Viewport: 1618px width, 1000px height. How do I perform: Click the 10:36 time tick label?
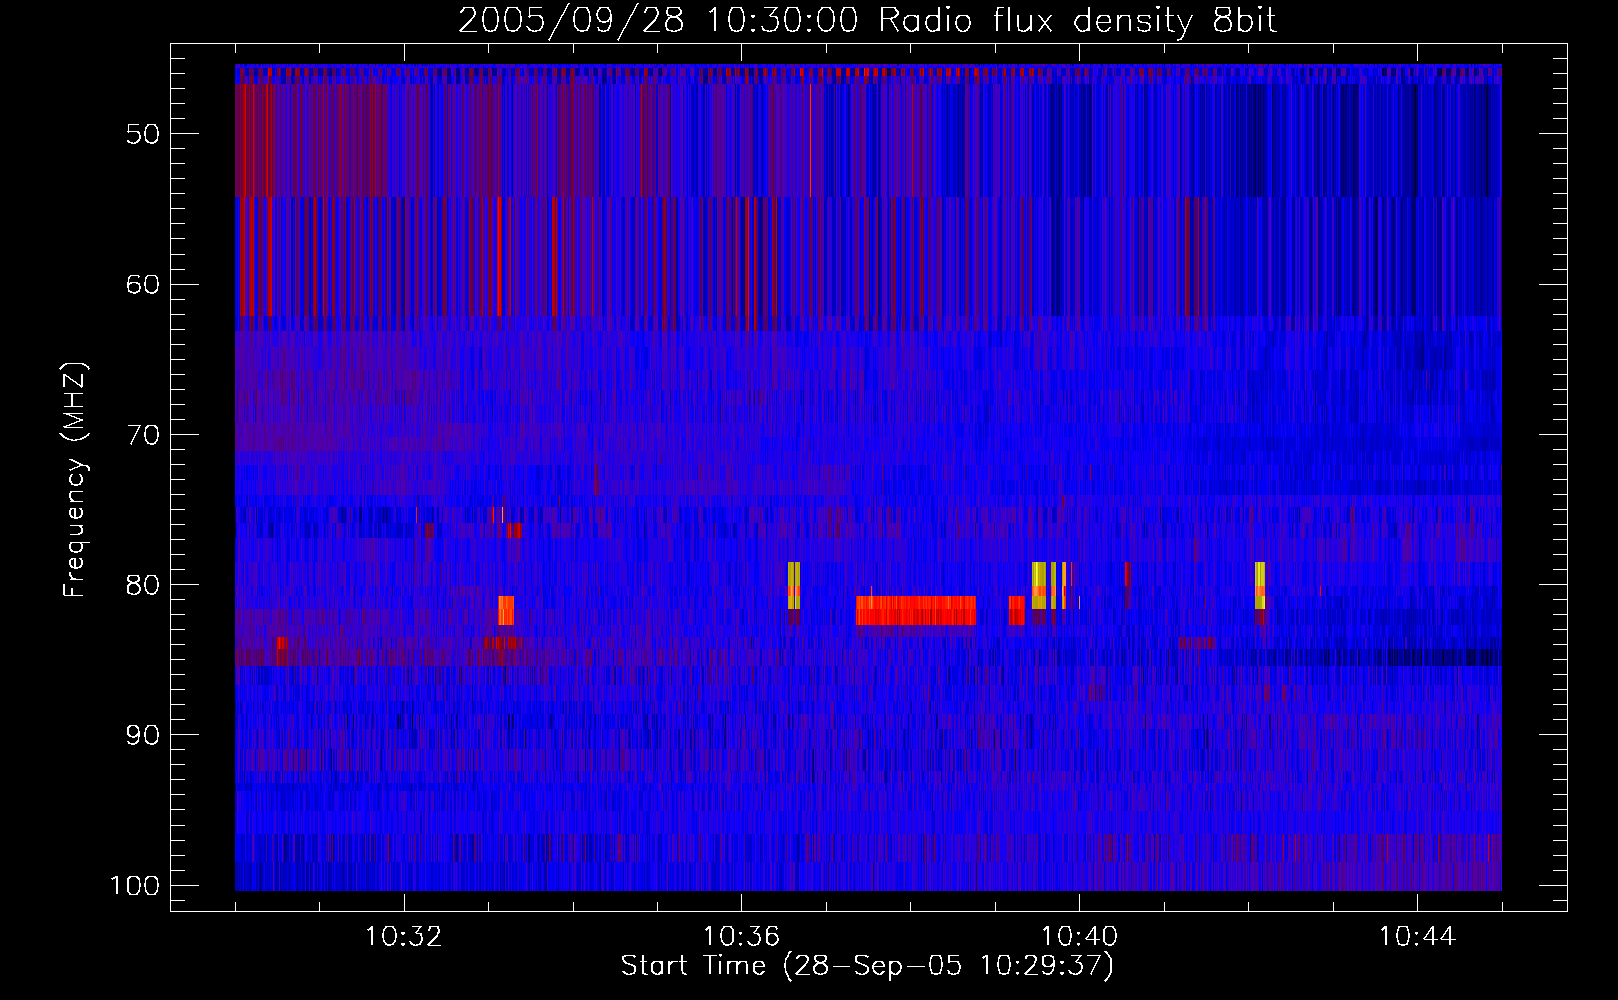click(x=741, y=937)
